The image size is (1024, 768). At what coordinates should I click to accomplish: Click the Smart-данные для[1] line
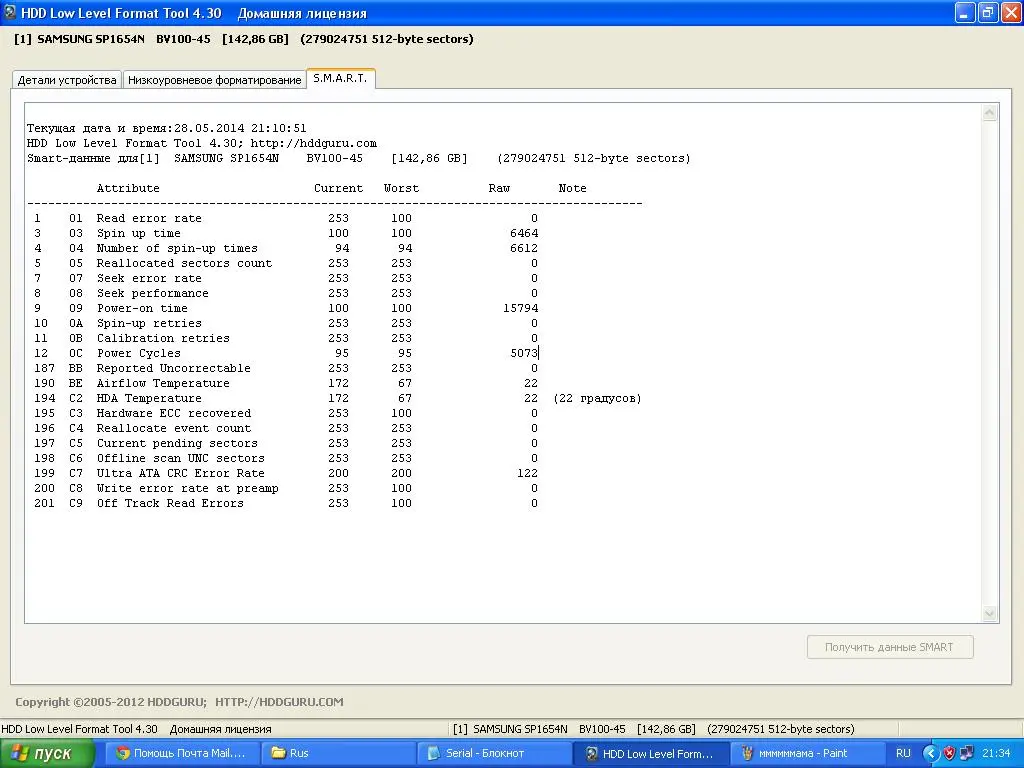pos(359,158)
